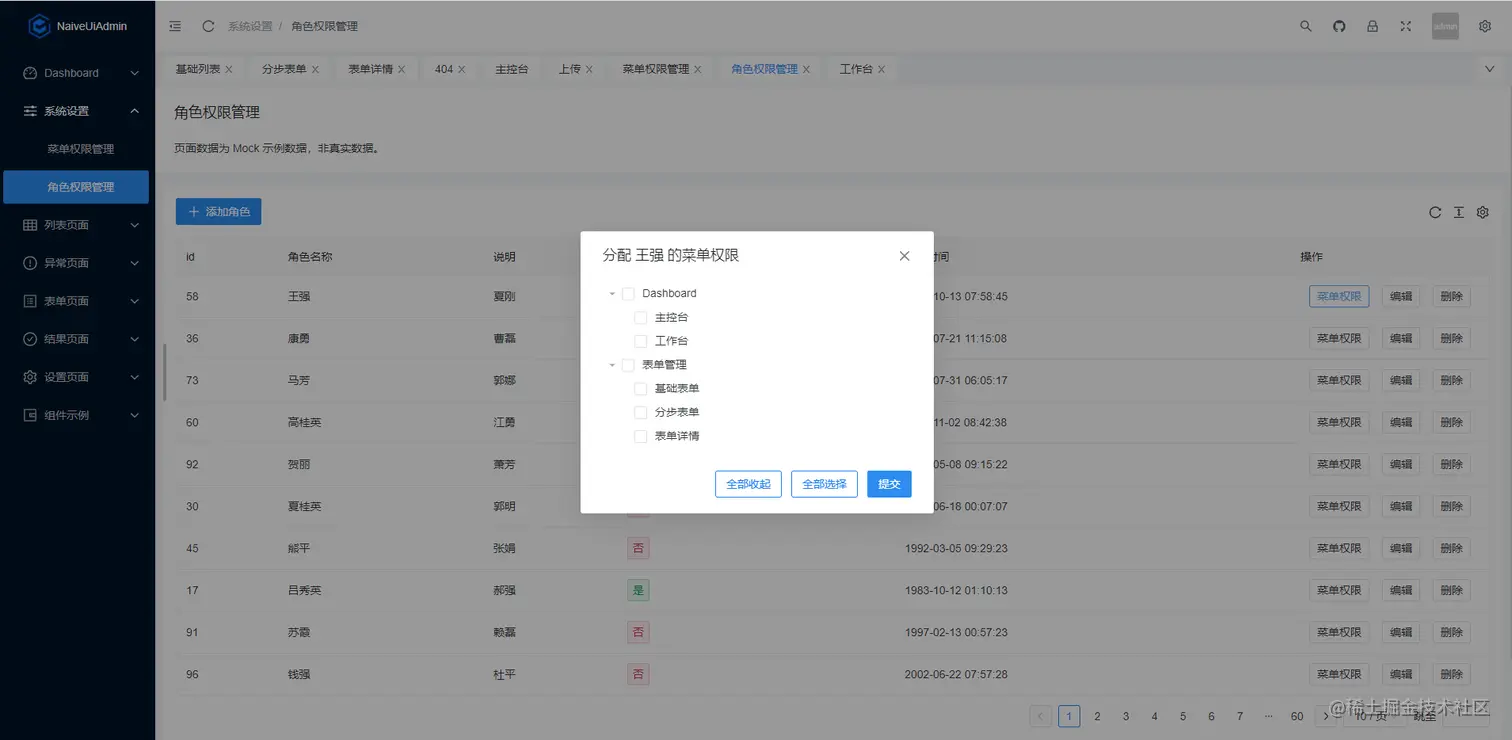Toggle fullscreen with the expand icon

[1405, 26]
